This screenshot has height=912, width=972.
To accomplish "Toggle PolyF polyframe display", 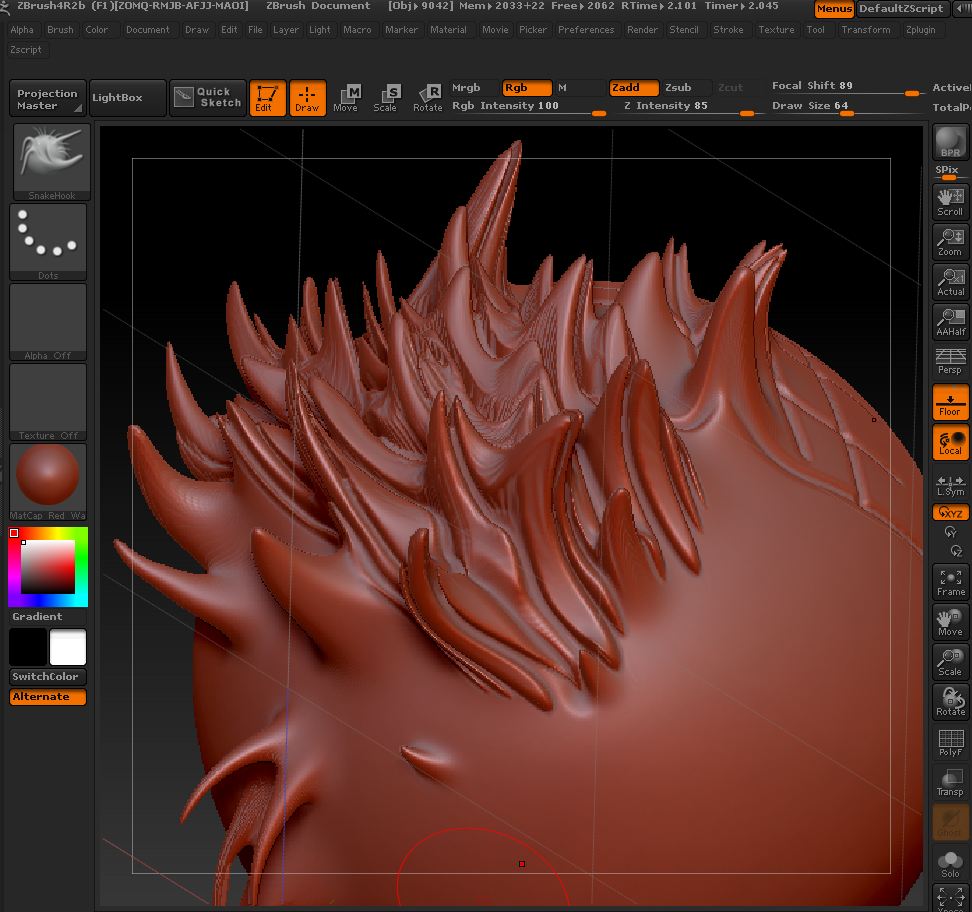I will click(x=950, y=742).
